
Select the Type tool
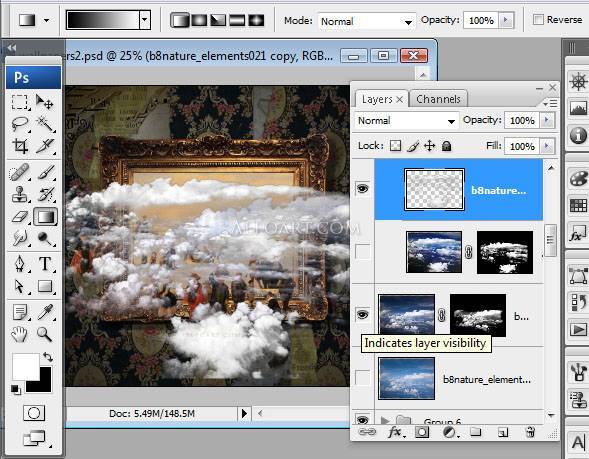[45, 264]
